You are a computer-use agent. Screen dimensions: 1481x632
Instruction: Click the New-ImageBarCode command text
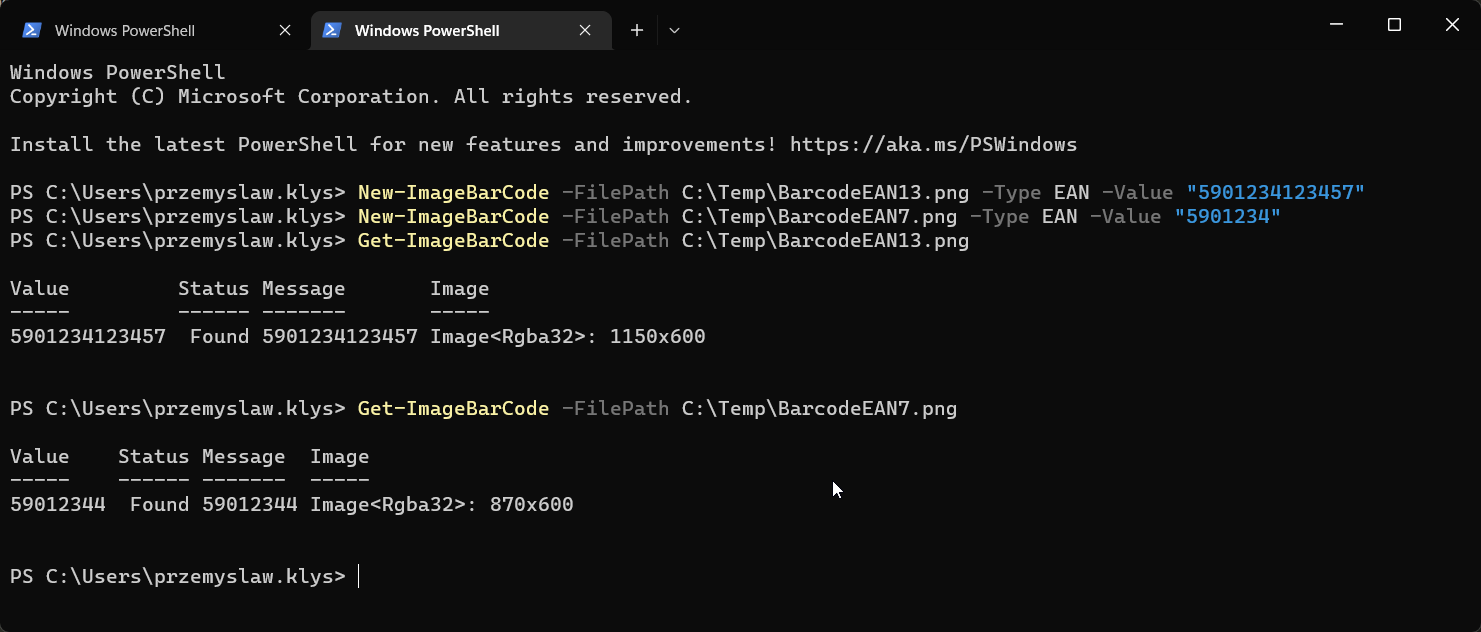(x=452, y=192)
